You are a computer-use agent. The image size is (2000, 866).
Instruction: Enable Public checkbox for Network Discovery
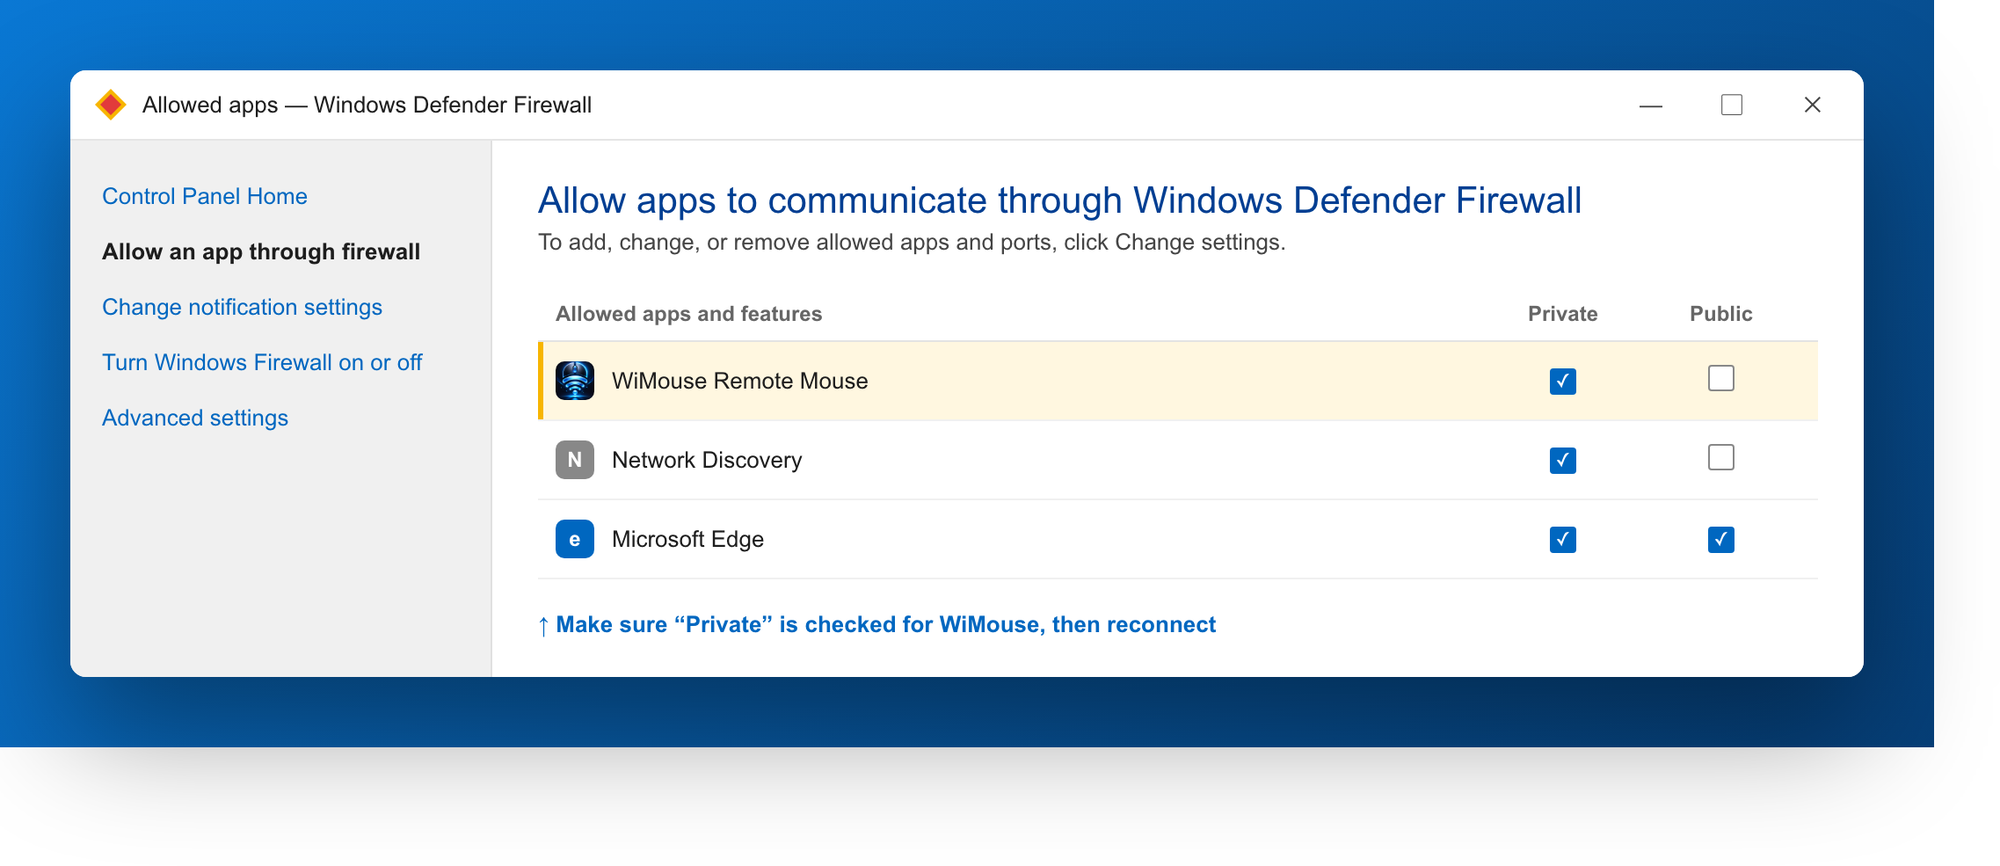point(1721,457)
